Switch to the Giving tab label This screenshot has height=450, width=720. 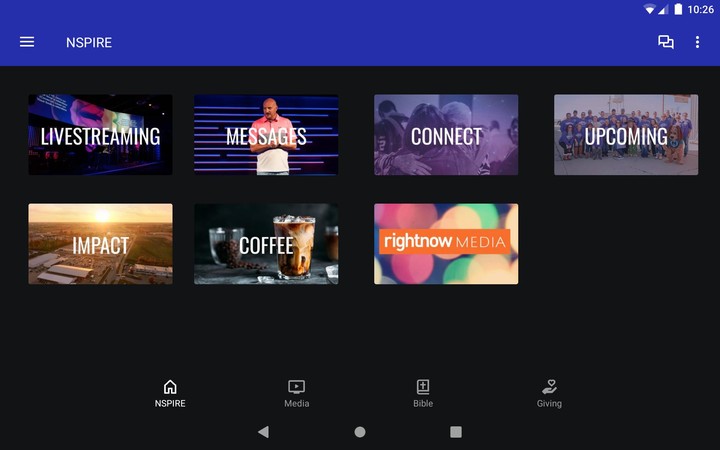[x=549, y=404]
